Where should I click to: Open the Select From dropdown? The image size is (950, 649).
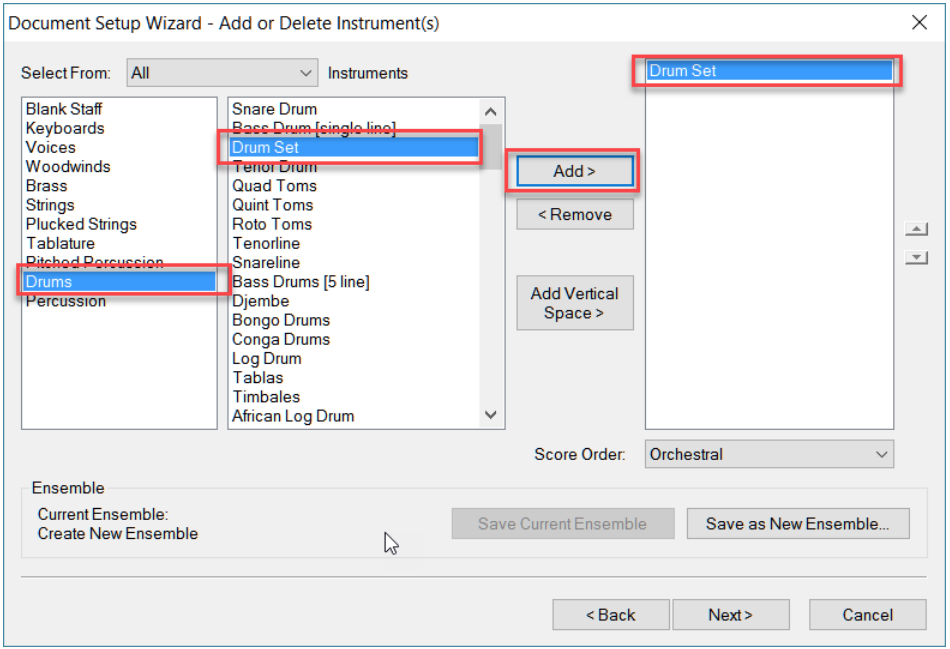tap(222, 72)
